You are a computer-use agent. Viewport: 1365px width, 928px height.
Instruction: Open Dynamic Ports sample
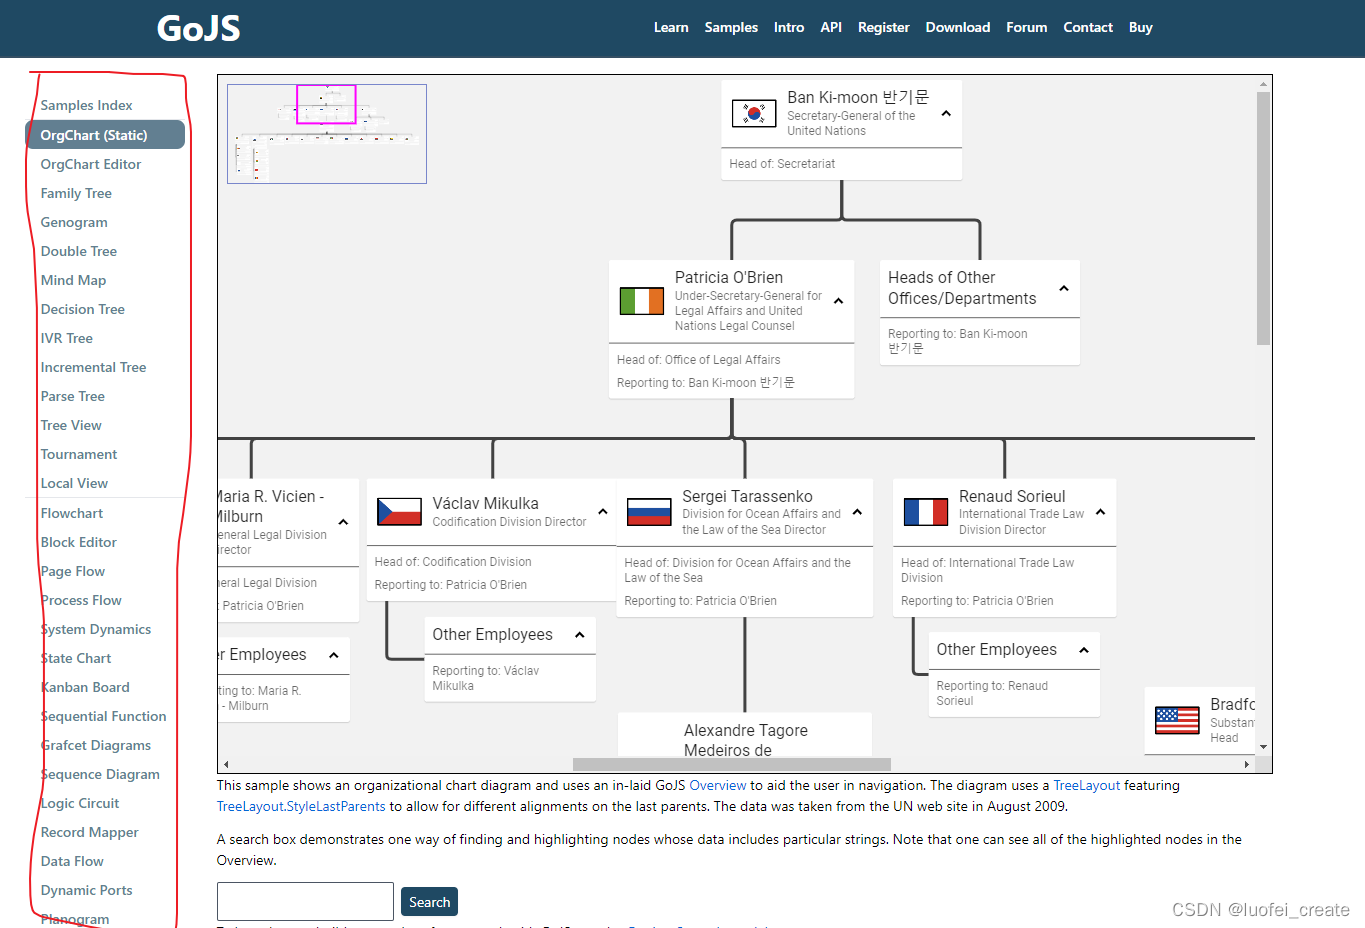[87, 890]
